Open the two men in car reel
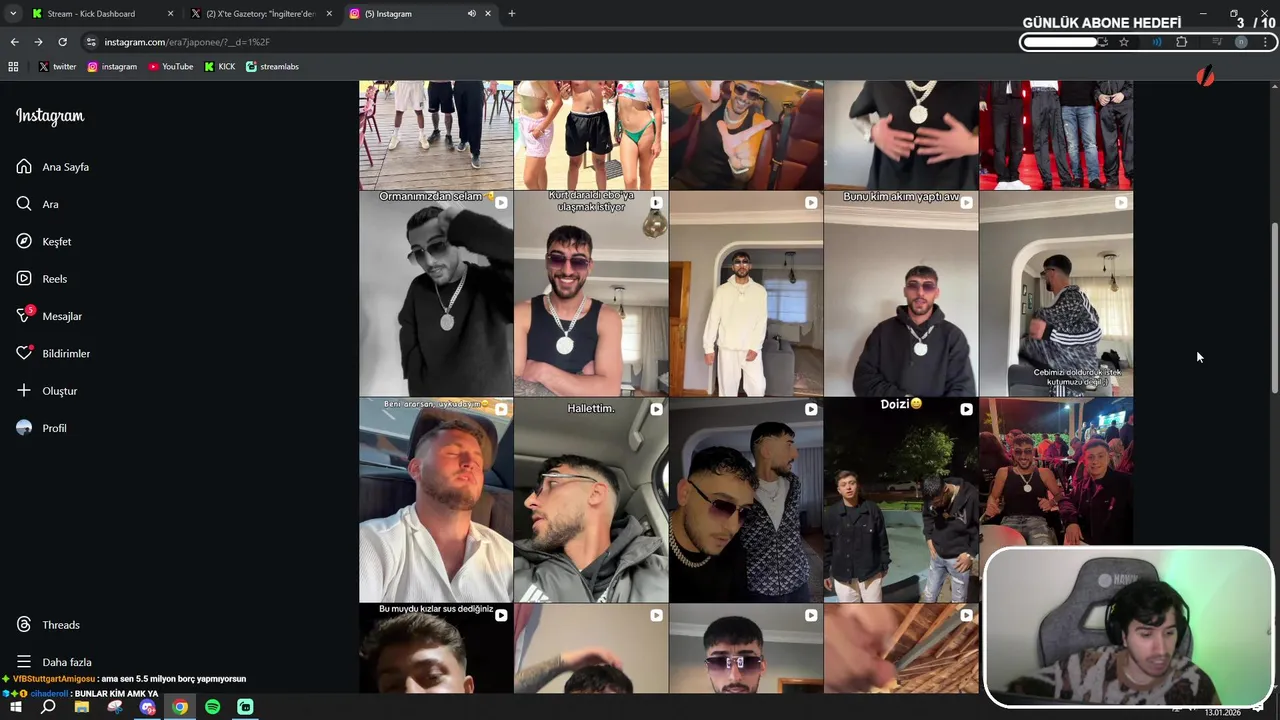Image resolution: width=1280 pixels, height=720 pixels. [746, 500]
